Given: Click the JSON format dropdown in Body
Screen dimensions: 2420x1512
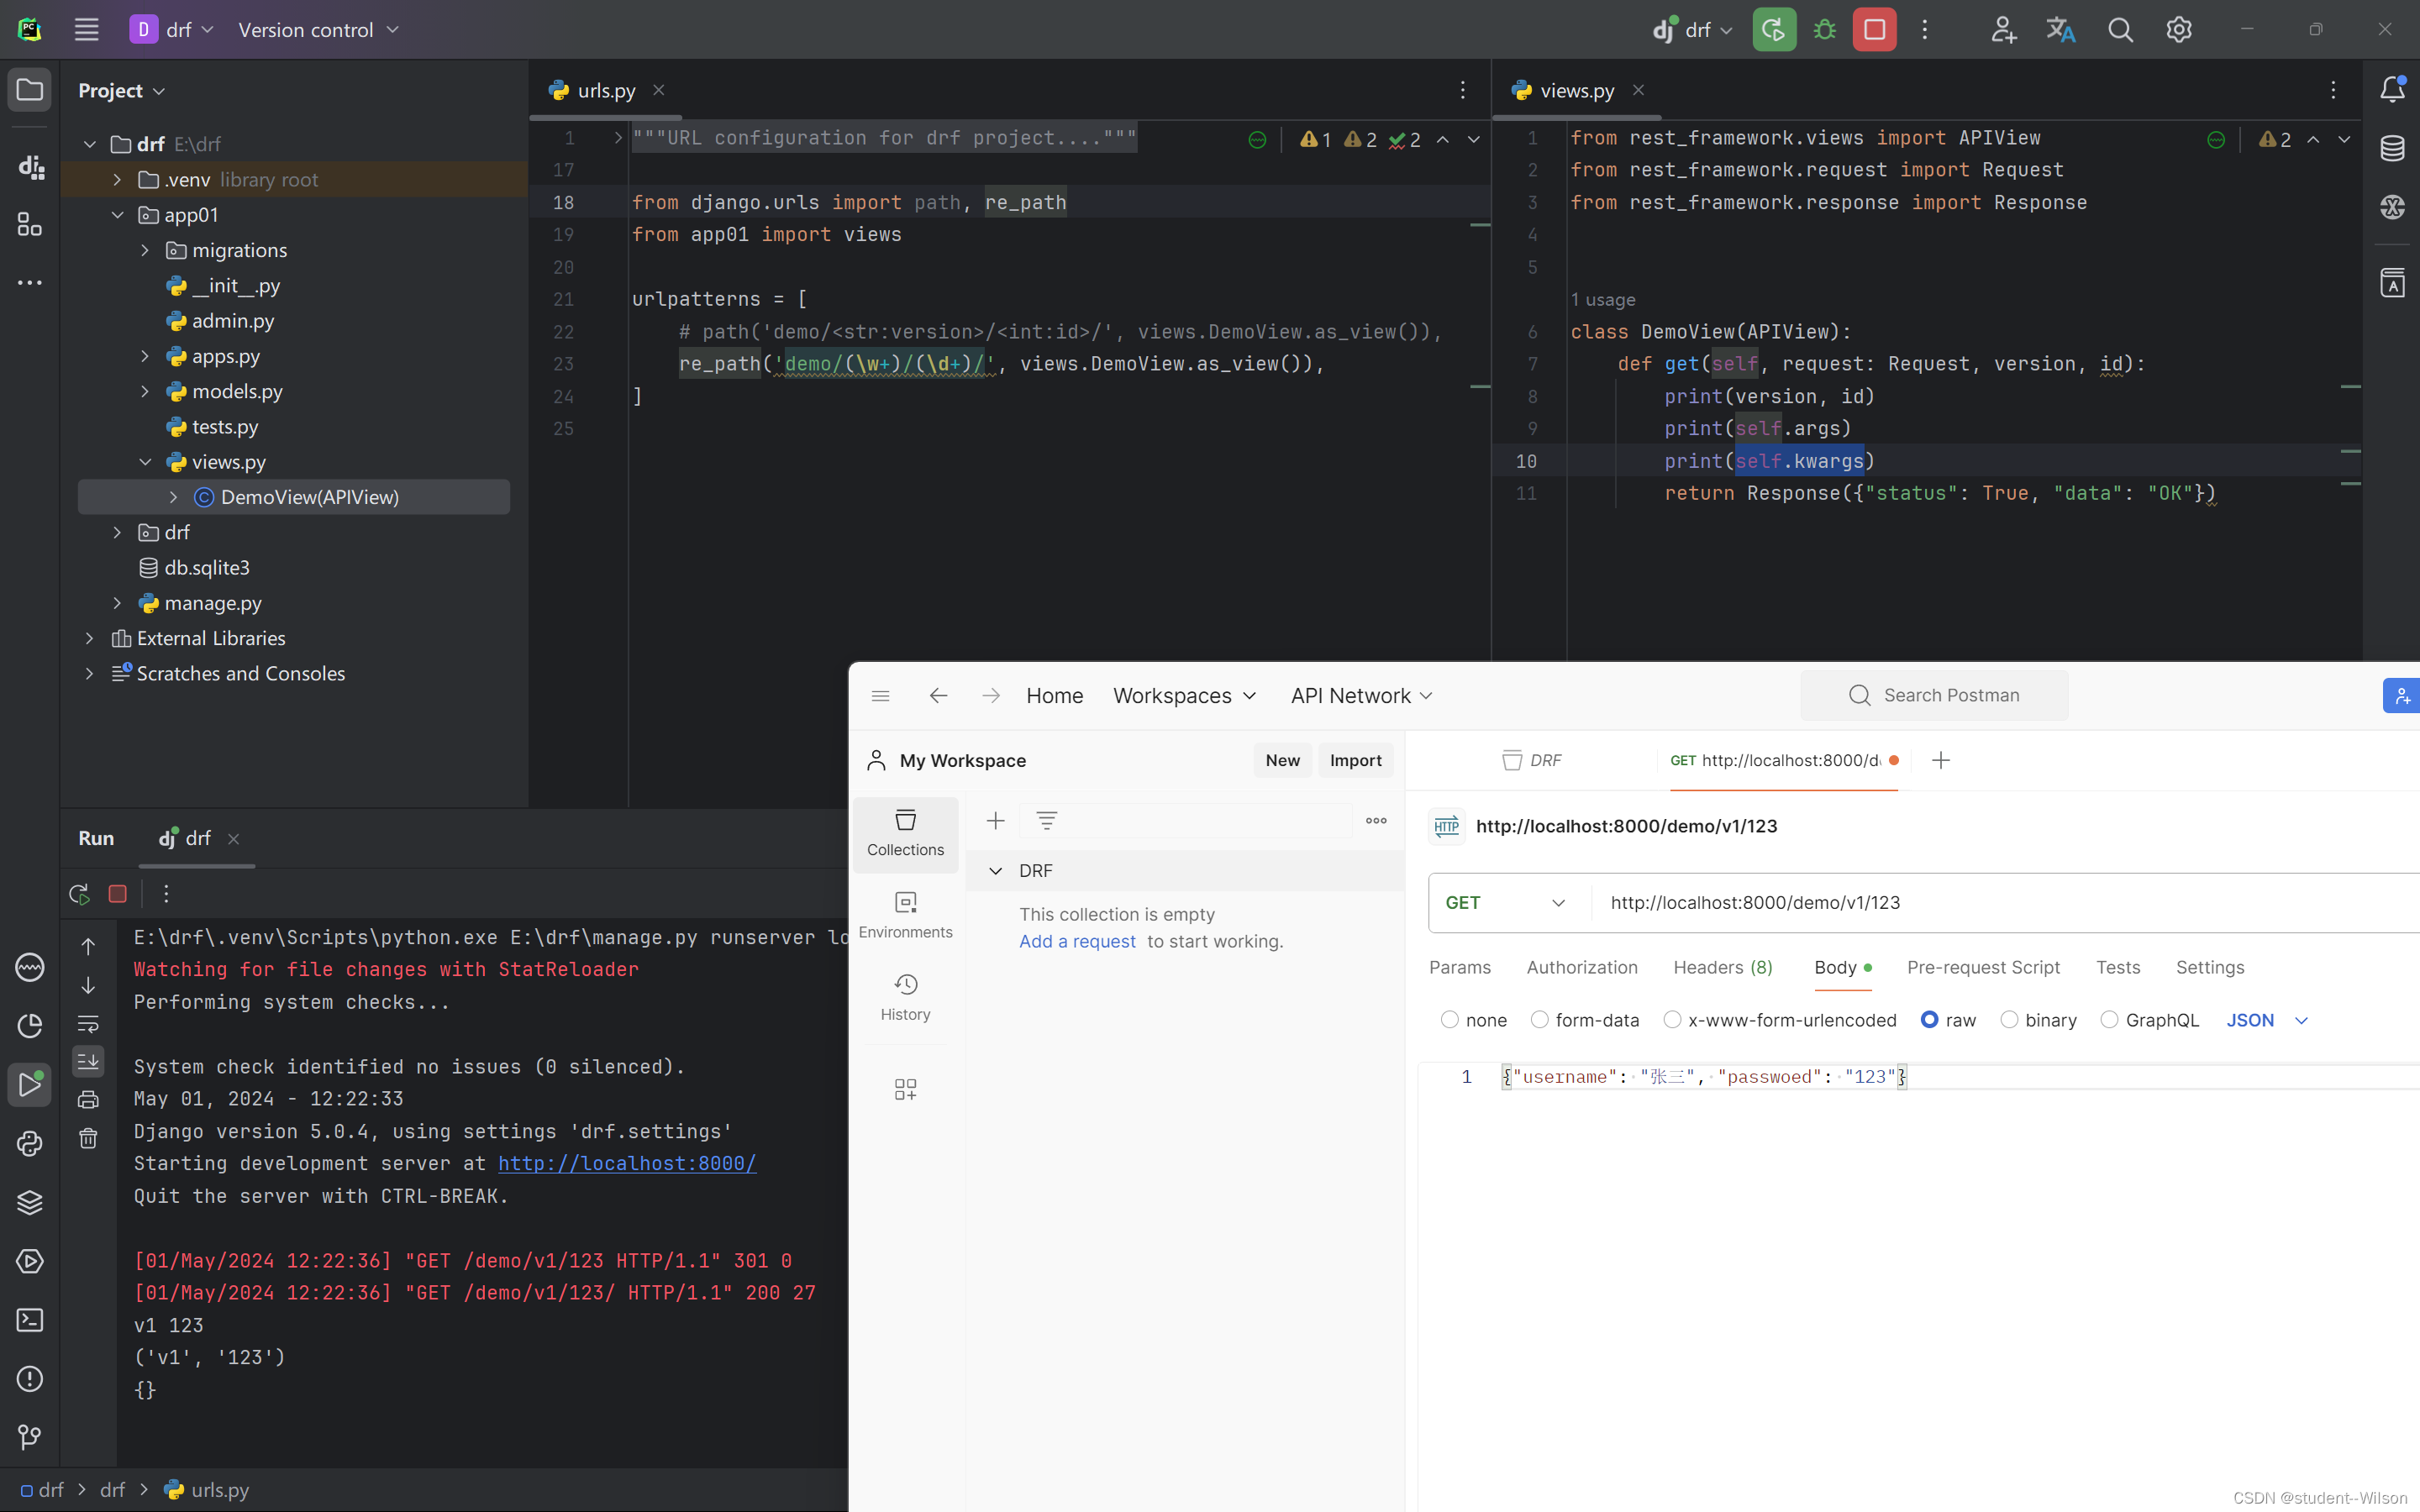Looking at the screenshot, I should (x=2265, y=1019).
